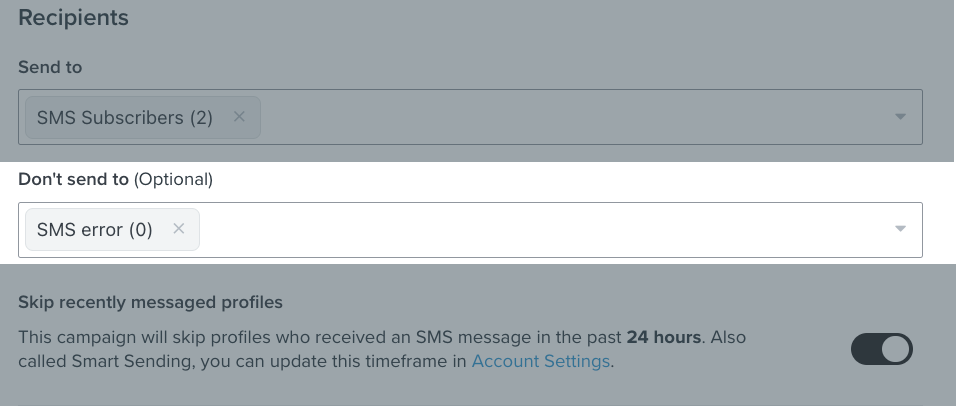Click the count (0) in SMS error chip
Image resolution: width=956 pixels, height=406 pixels.
pyautogui.click(x=140, y=230)
